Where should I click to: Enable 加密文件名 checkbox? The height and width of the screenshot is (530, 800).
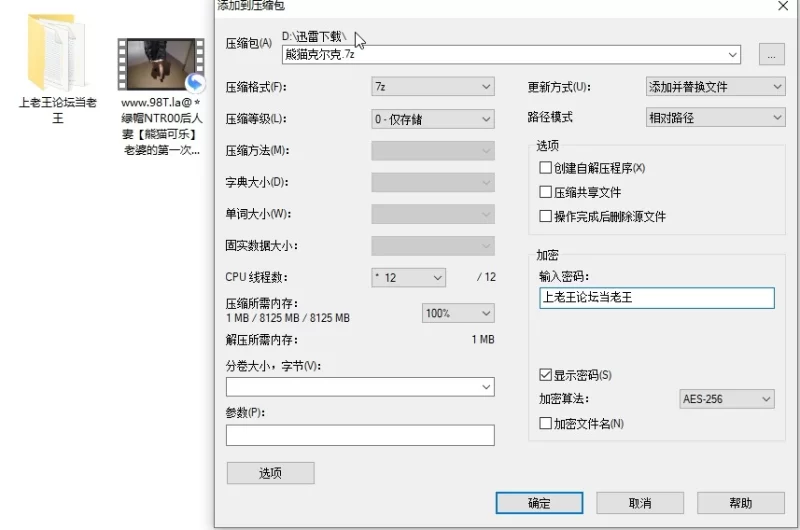tap(545, 423)
